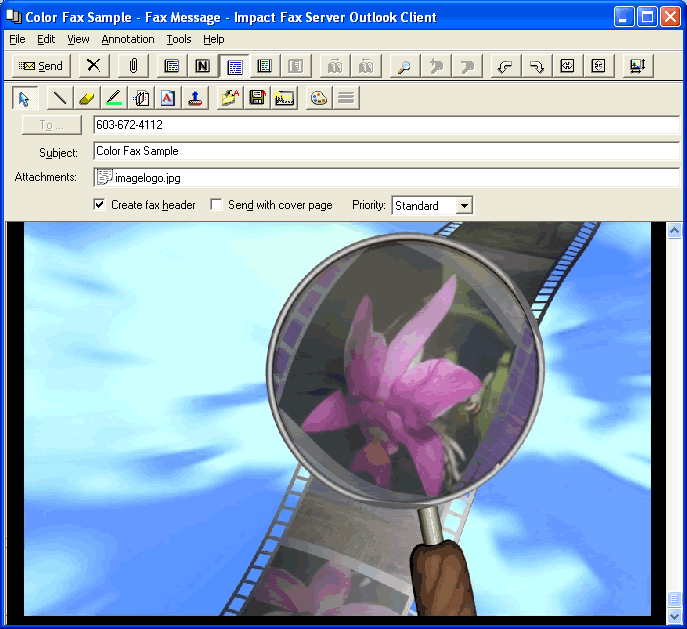Click the line thickness icon
Viewport: 687px width, 629px height.
tap(346, 98)
